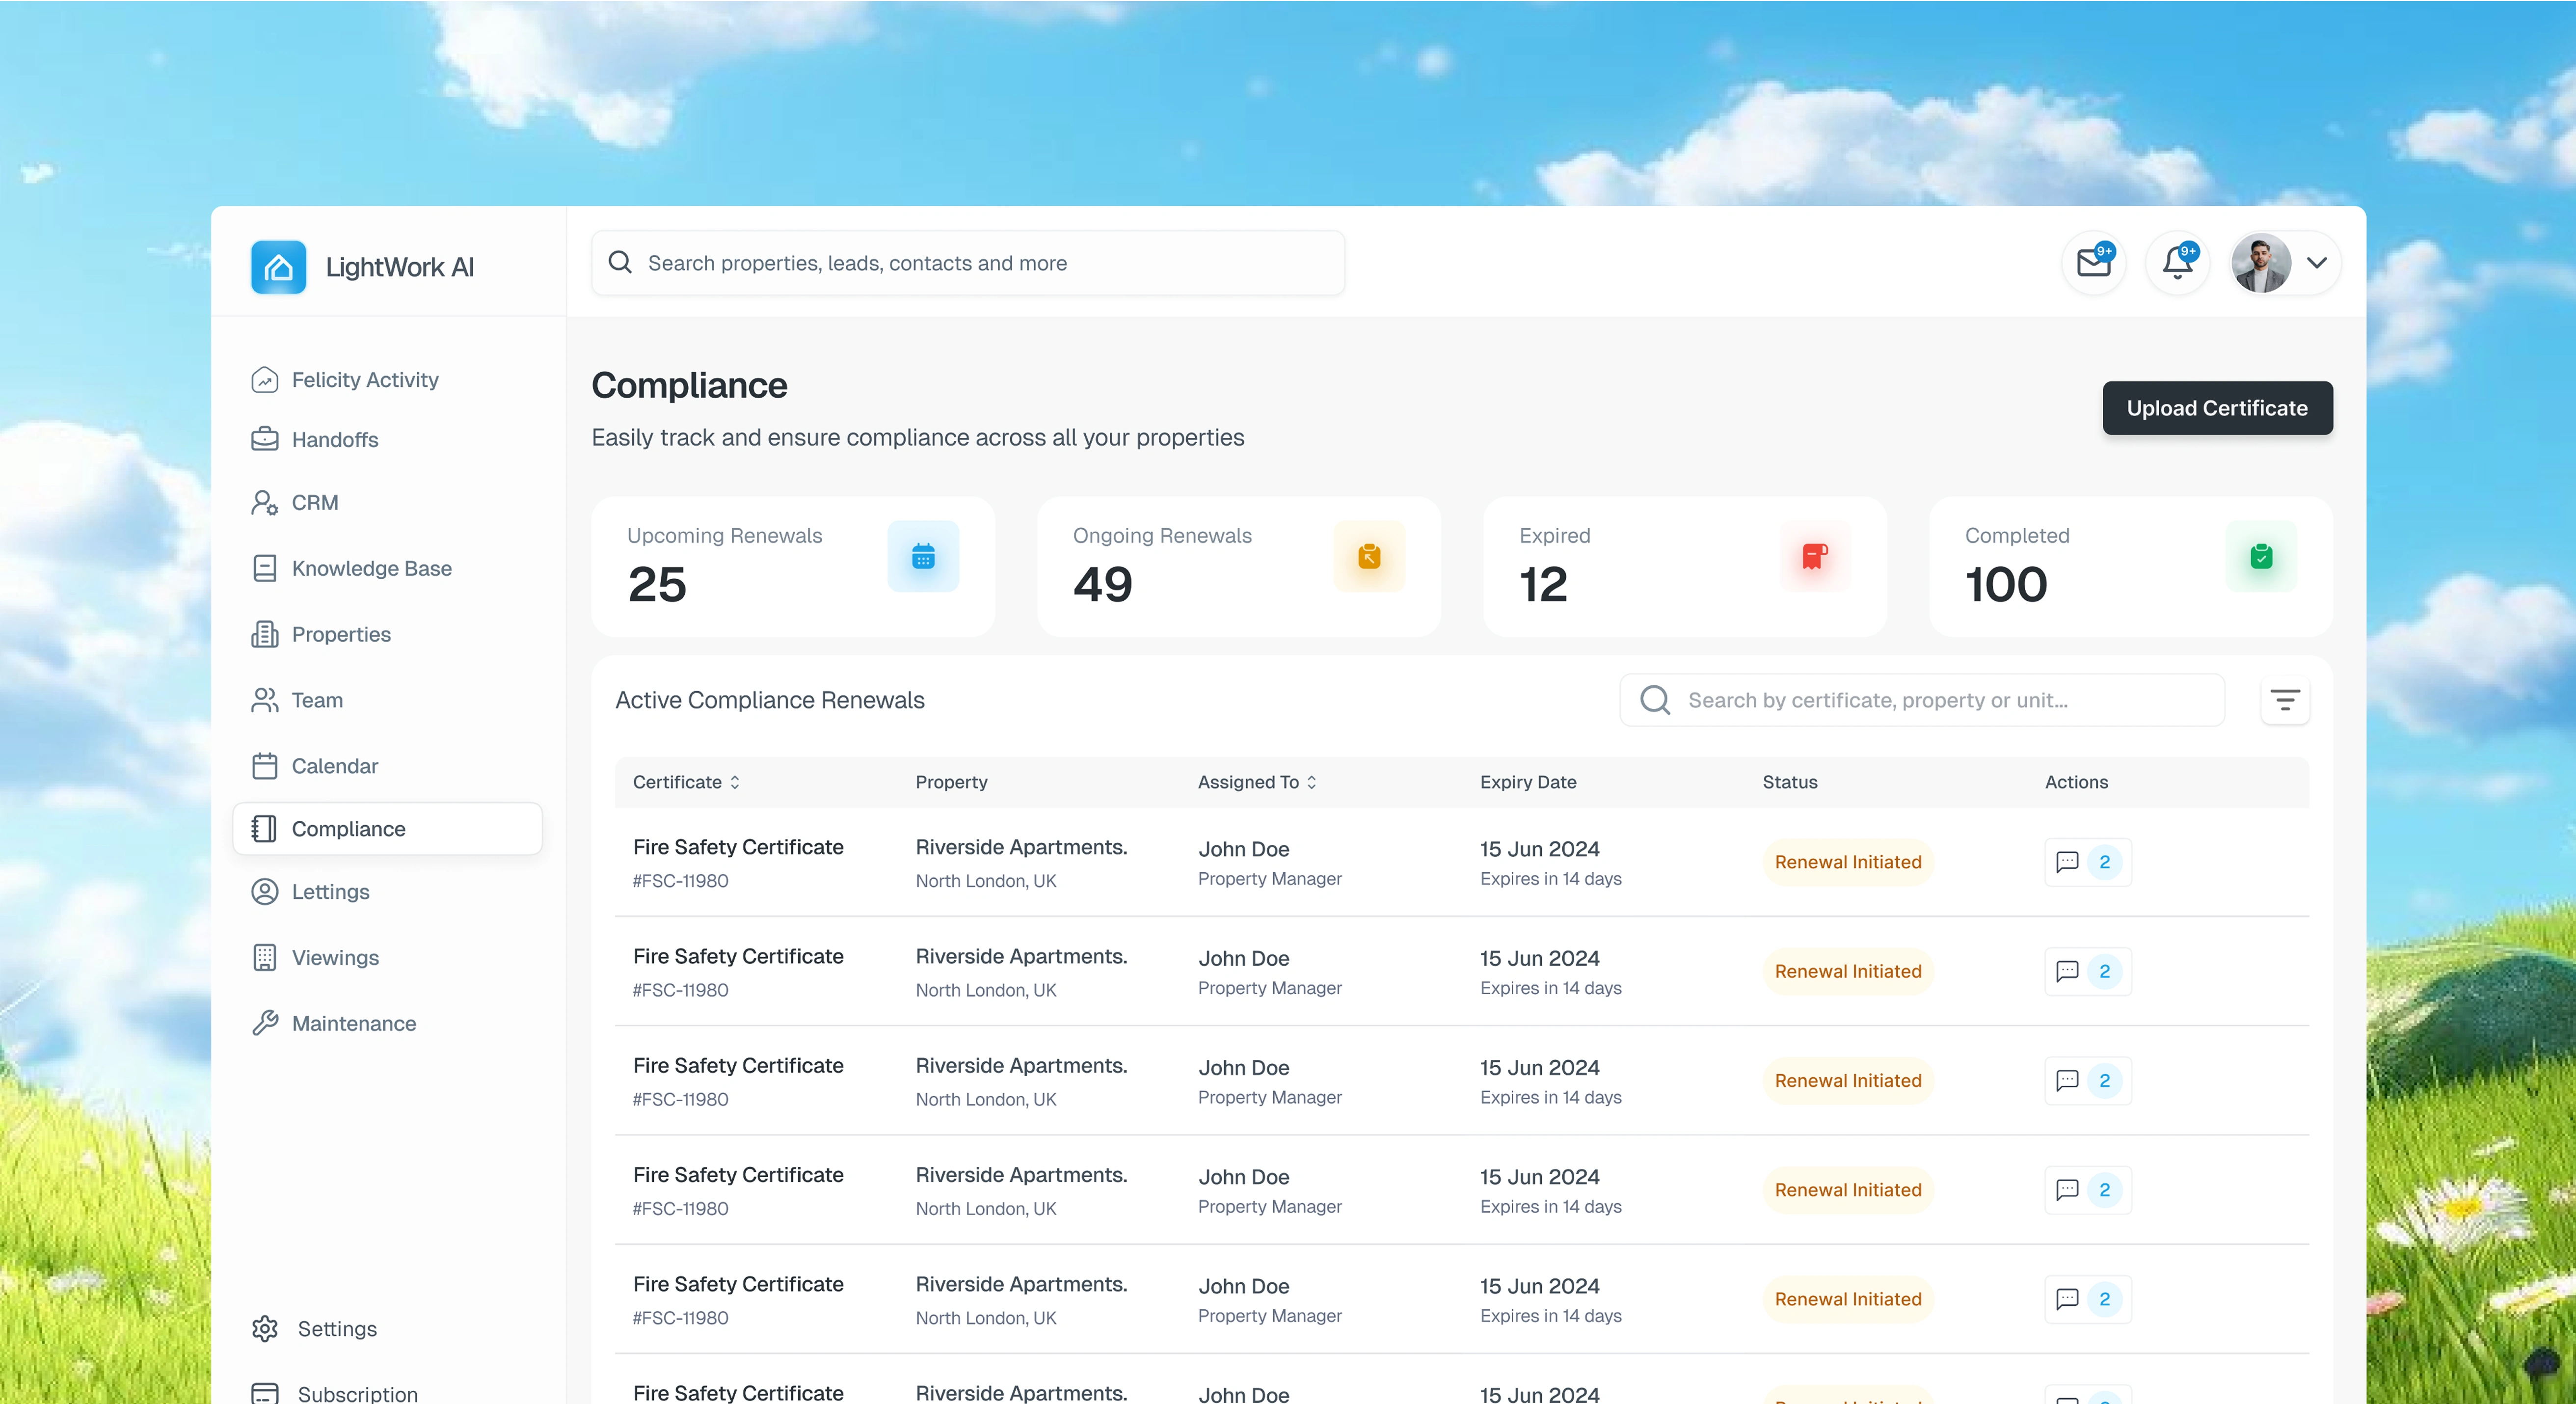Expand the user profile dropdown chevron
2576x1404 pixels.
[x=2317, y=263]
